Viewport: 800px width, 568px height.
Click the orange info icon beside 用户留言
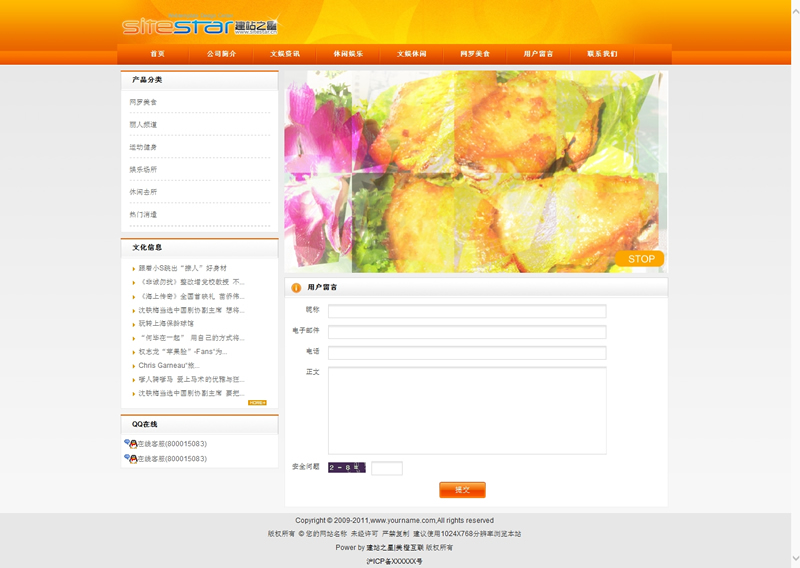296,288
